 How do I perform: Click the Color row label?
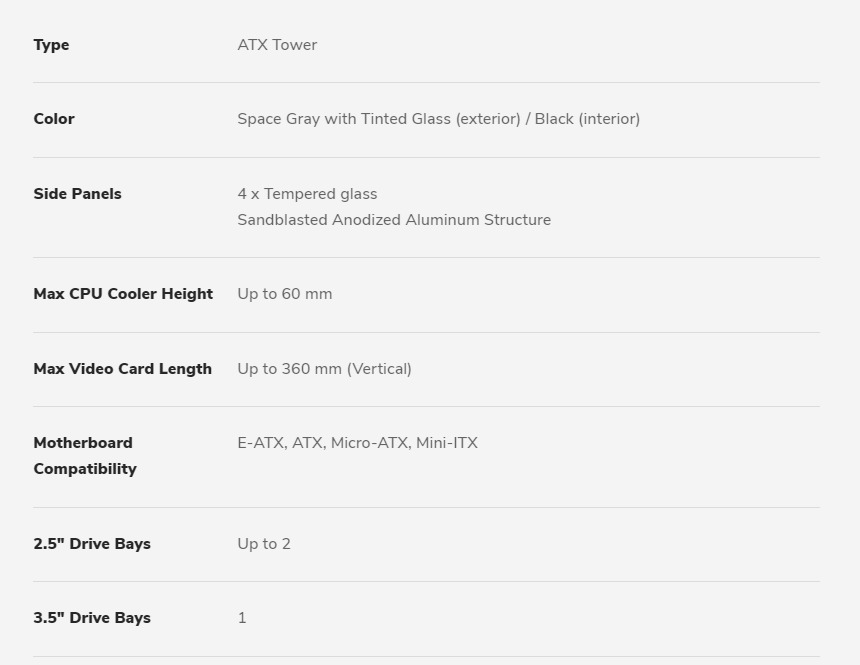click(54, 119)
